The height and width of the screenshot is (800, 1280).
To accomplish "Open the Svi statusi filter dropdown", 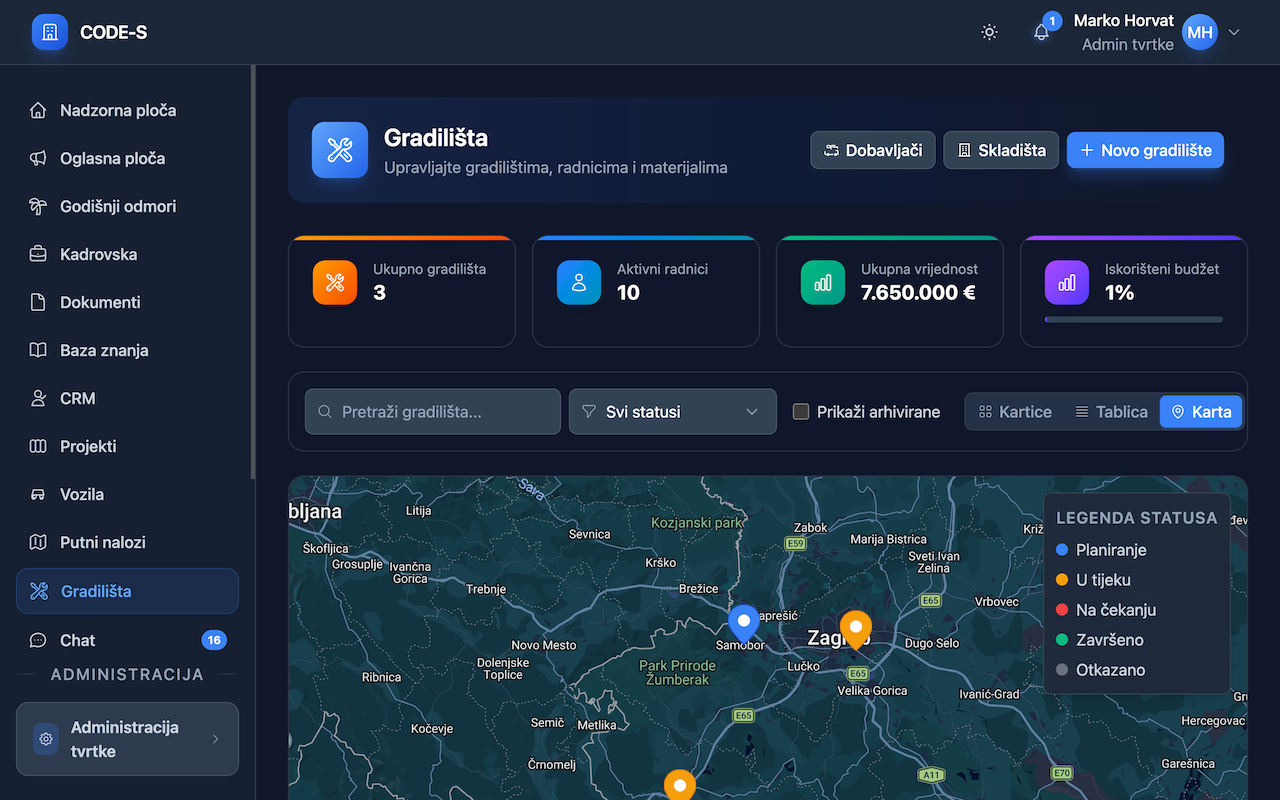I will click(672, 411).
